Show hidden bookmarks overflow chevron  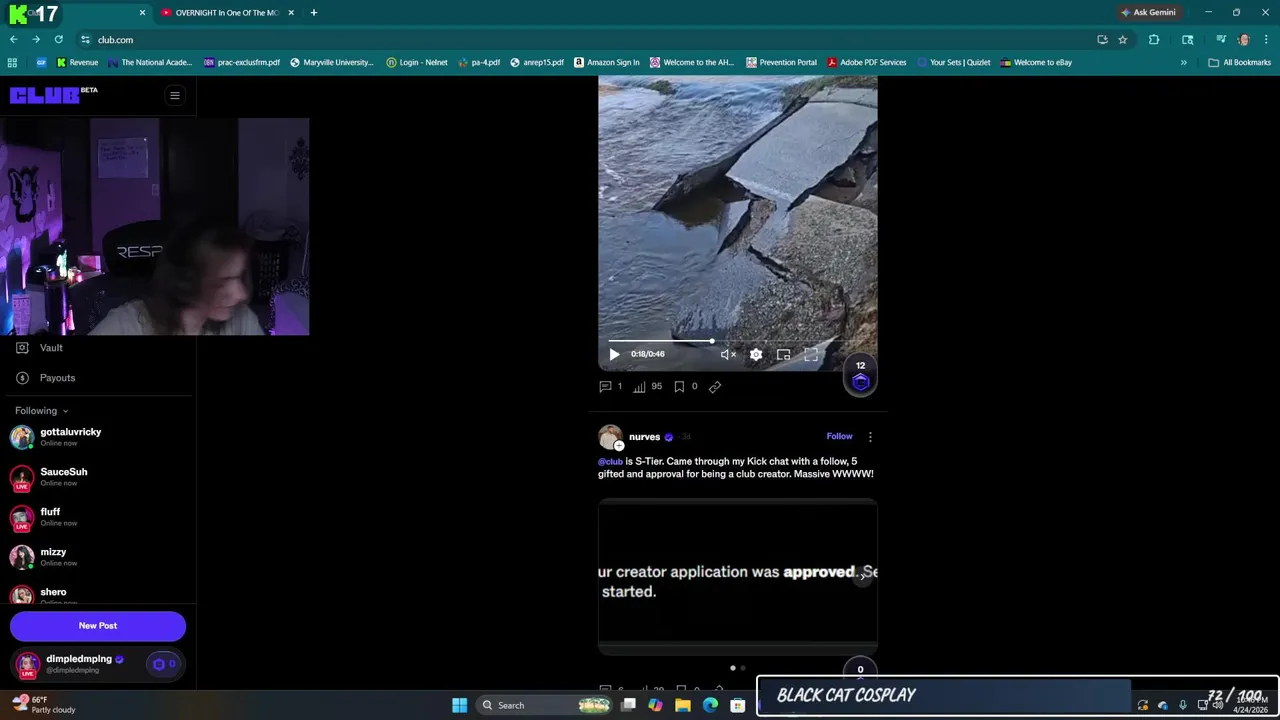click(1184, 62)
